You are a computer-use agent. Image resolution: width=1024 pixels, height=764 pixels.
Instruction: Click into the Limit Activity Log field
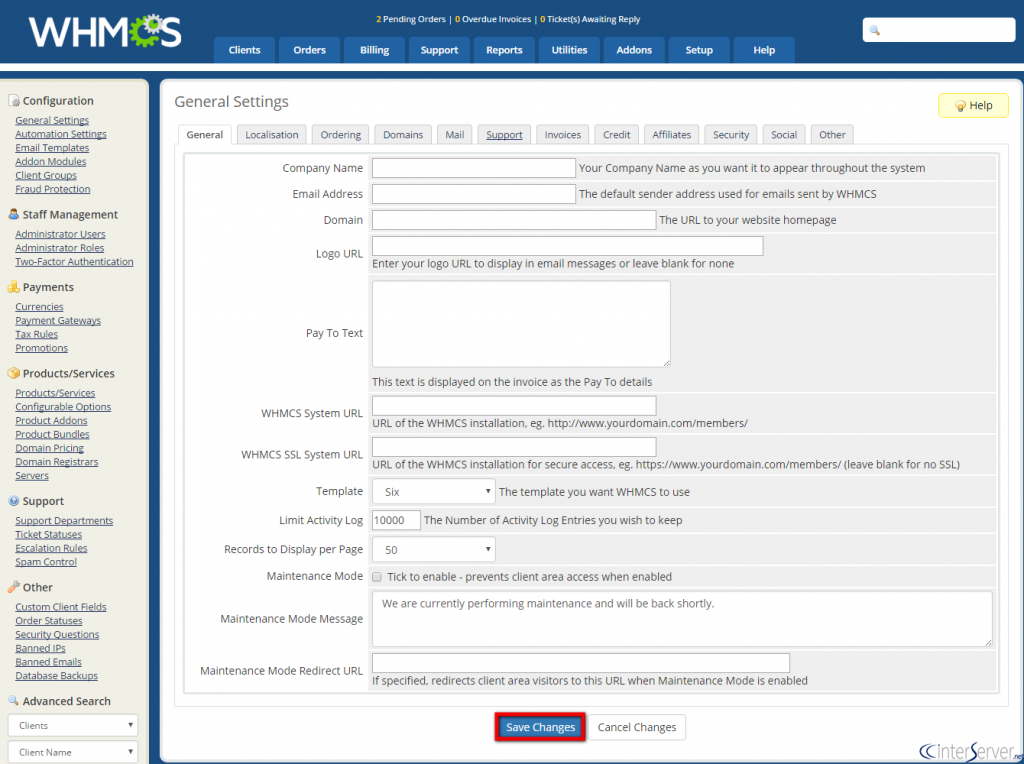(x=396, y=520)
